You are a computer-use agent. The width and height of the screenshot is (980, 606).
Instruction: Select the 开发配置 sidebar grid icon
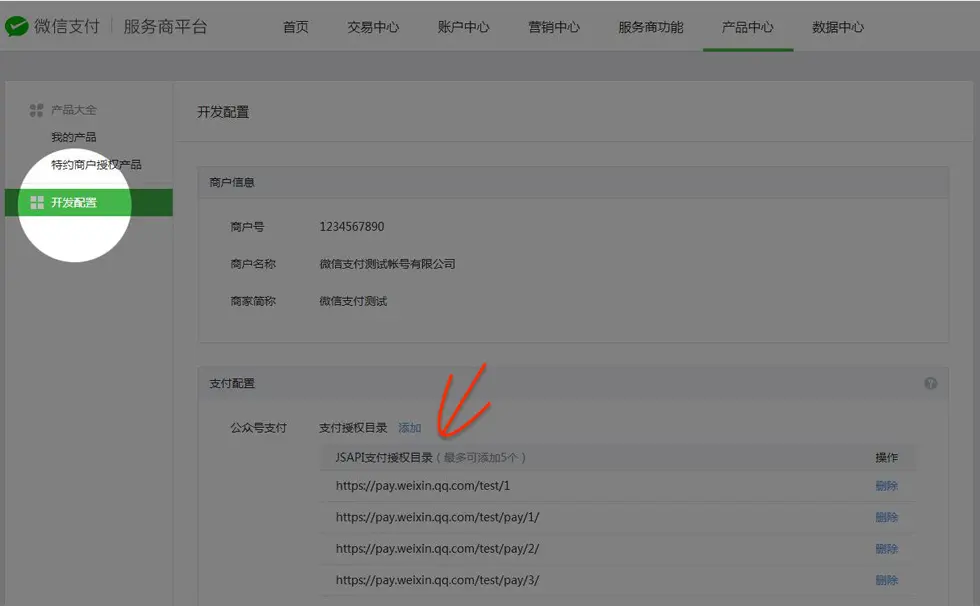[x=38, y=202]
